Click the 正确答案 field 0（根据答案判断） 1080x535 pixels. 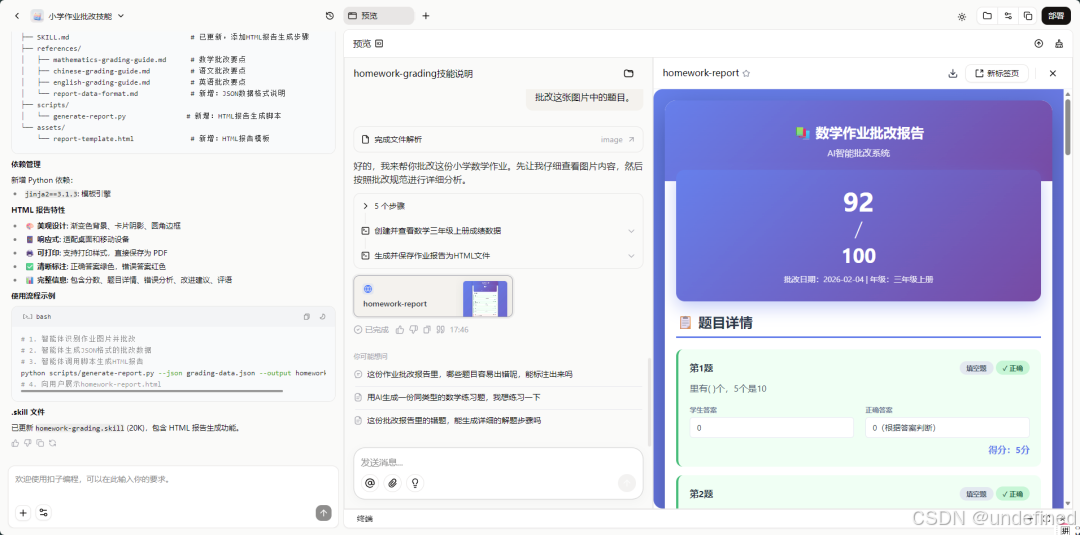tap(947, 428)
